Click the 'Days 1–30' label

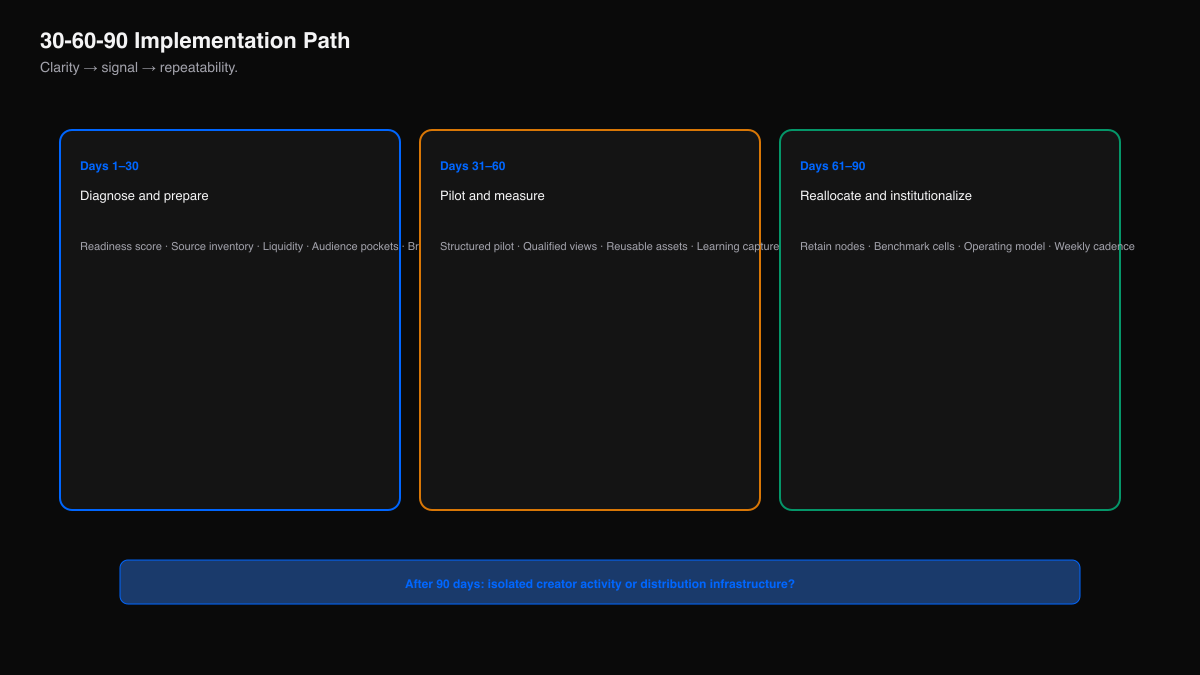109,166
